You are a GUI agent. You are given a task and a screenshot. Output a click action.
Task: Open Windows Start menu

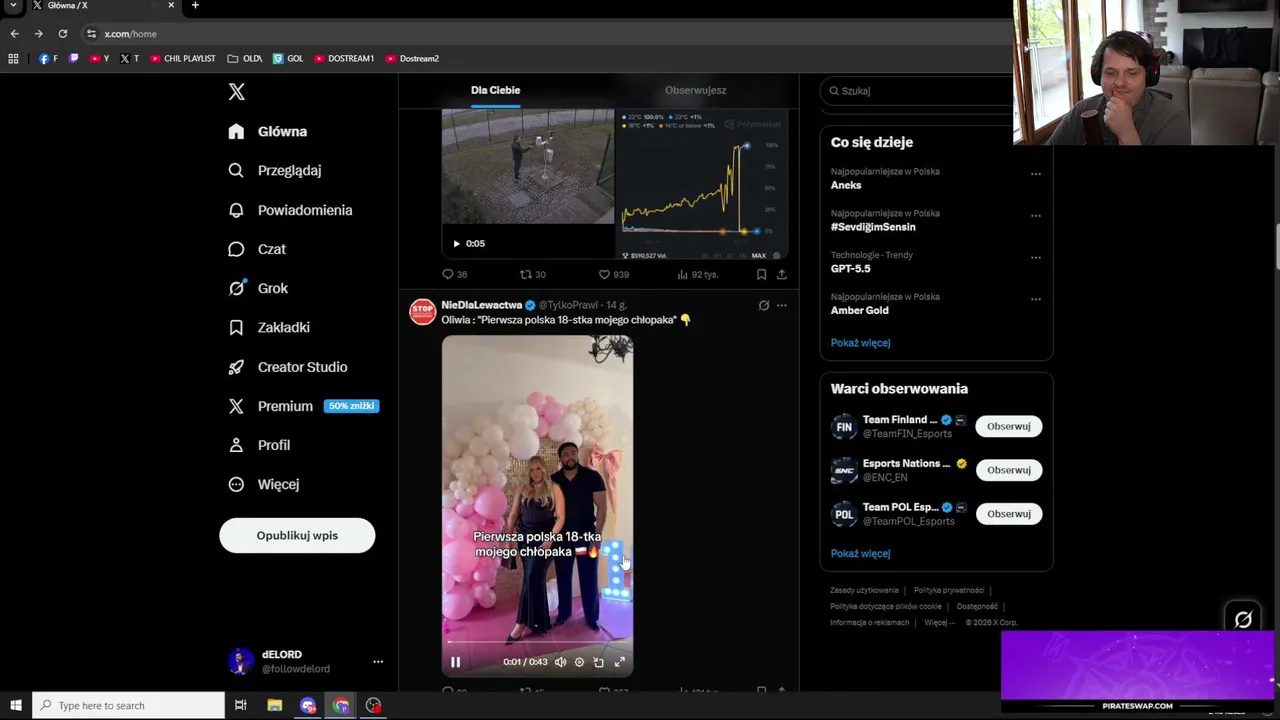(15, 706)
